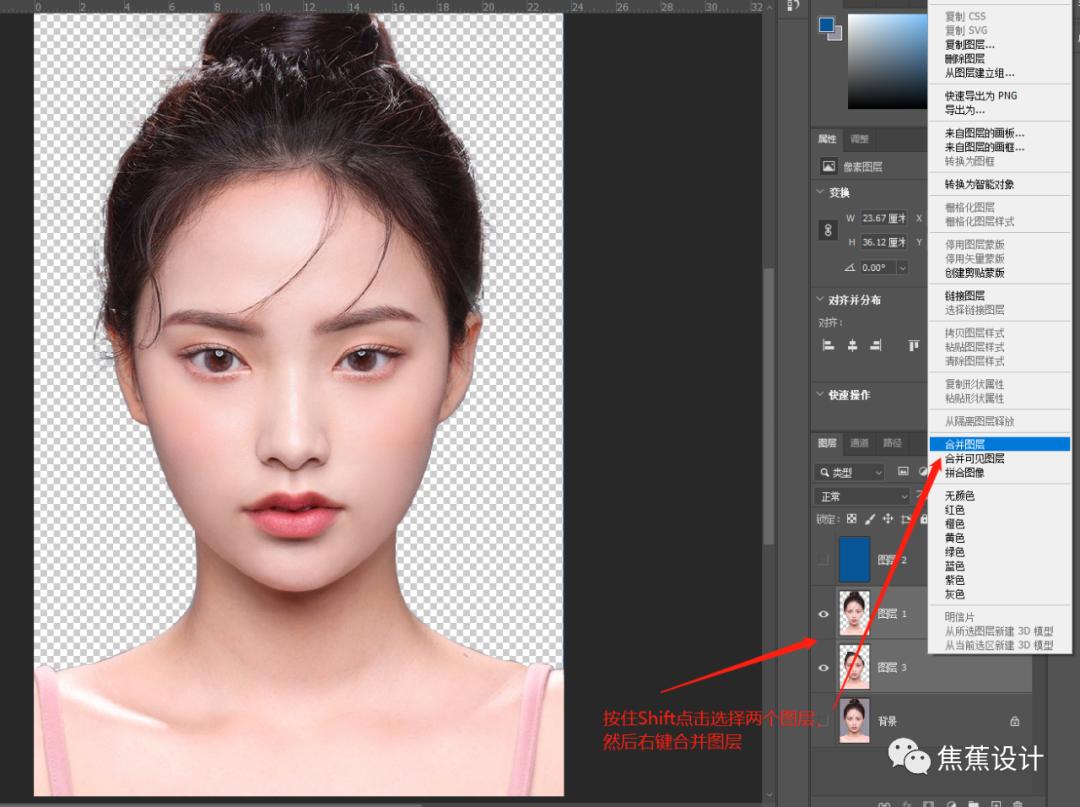Select the align horizontal centers icon

[851, 345]
